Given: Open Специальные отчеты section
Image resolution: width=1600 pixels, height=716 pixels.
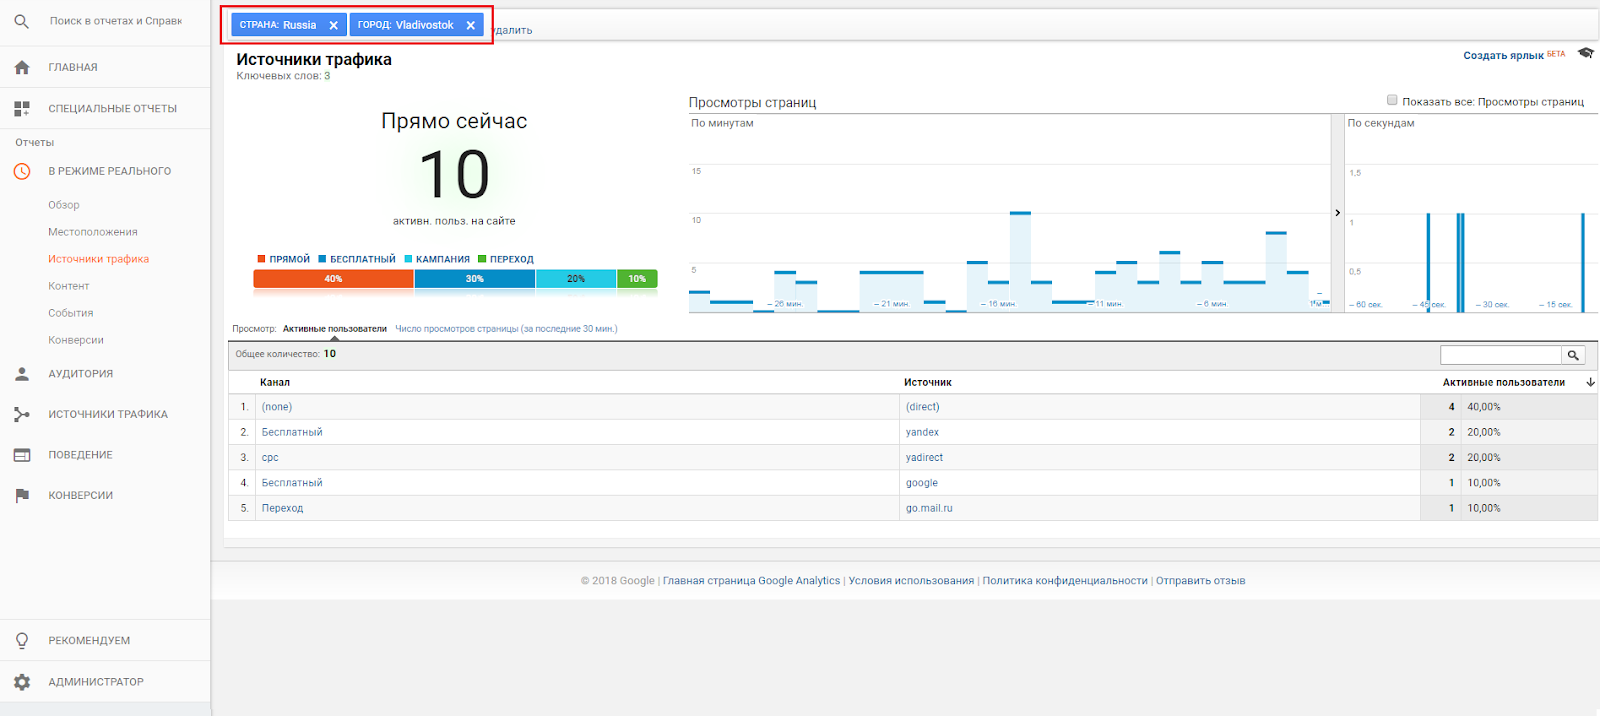Looking at the screenshot, I should [113, 108].
